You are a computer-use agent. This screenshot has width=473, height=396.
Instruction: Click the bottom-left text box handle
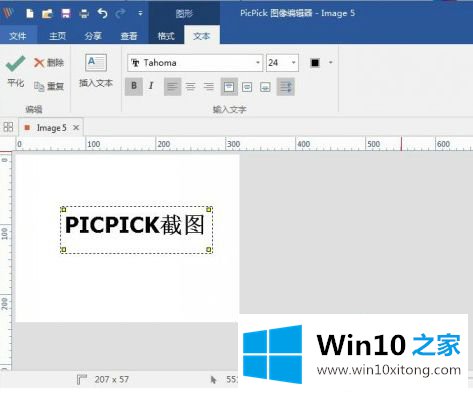point(63,250)
